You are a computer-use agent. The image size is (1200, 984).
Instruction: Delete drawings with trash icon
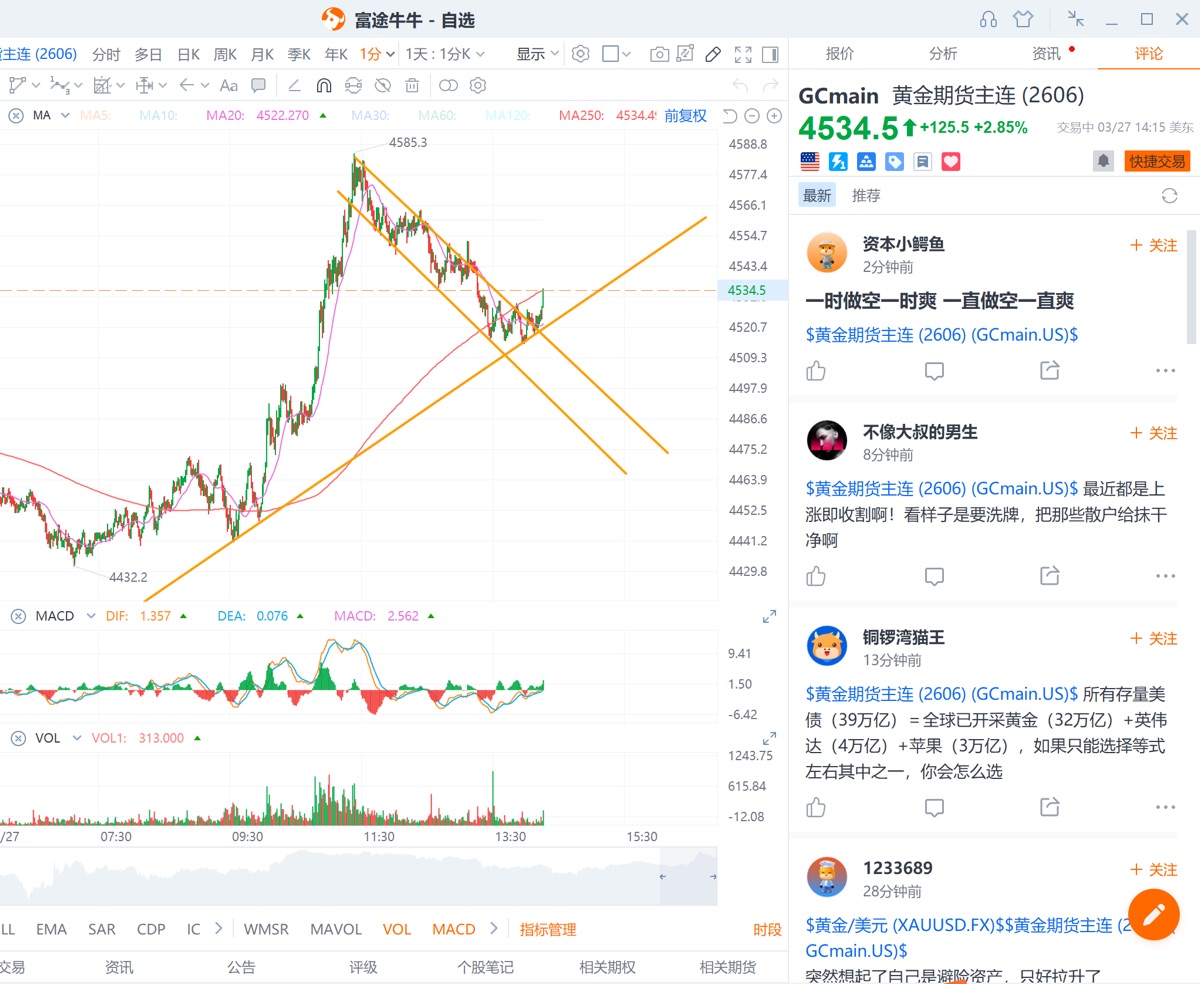point(412,85)
